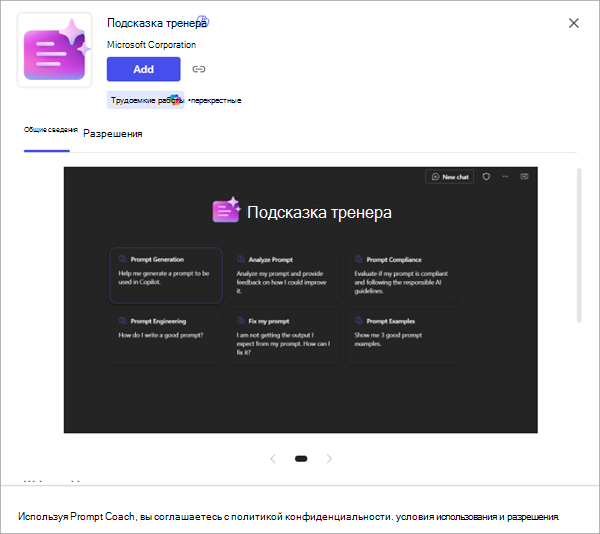Click the Copilot badge beside the app title
This screenshot has height=534, width=600.
(203, 20)
